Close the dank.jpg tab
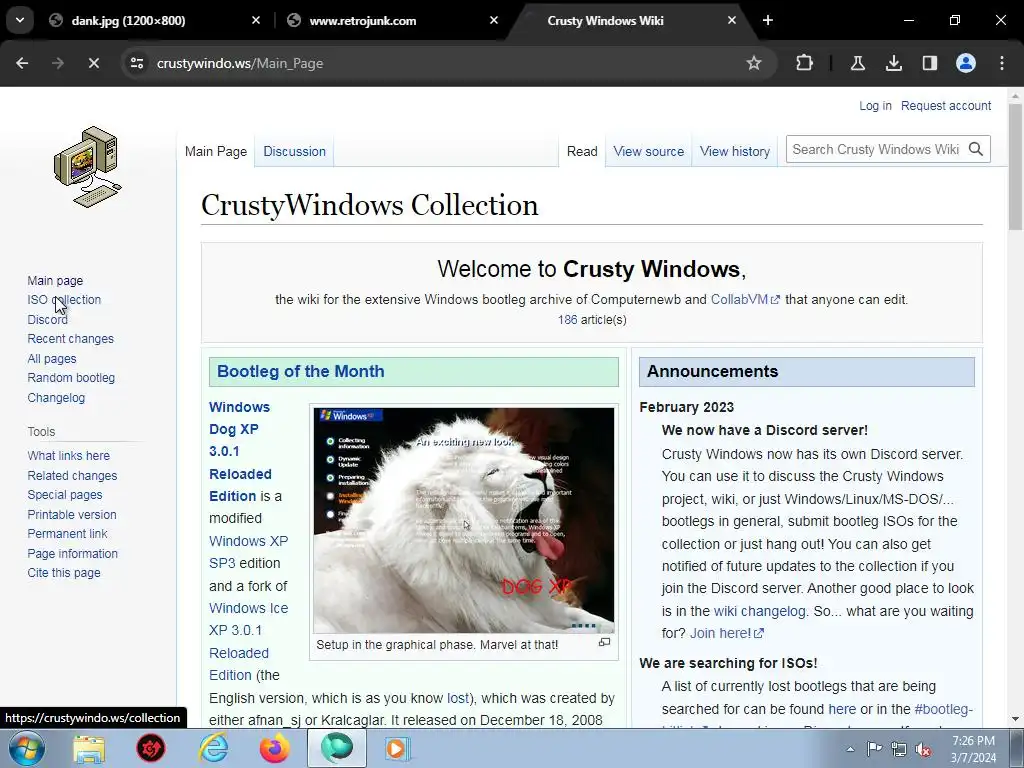 click(x=256, y=20)
